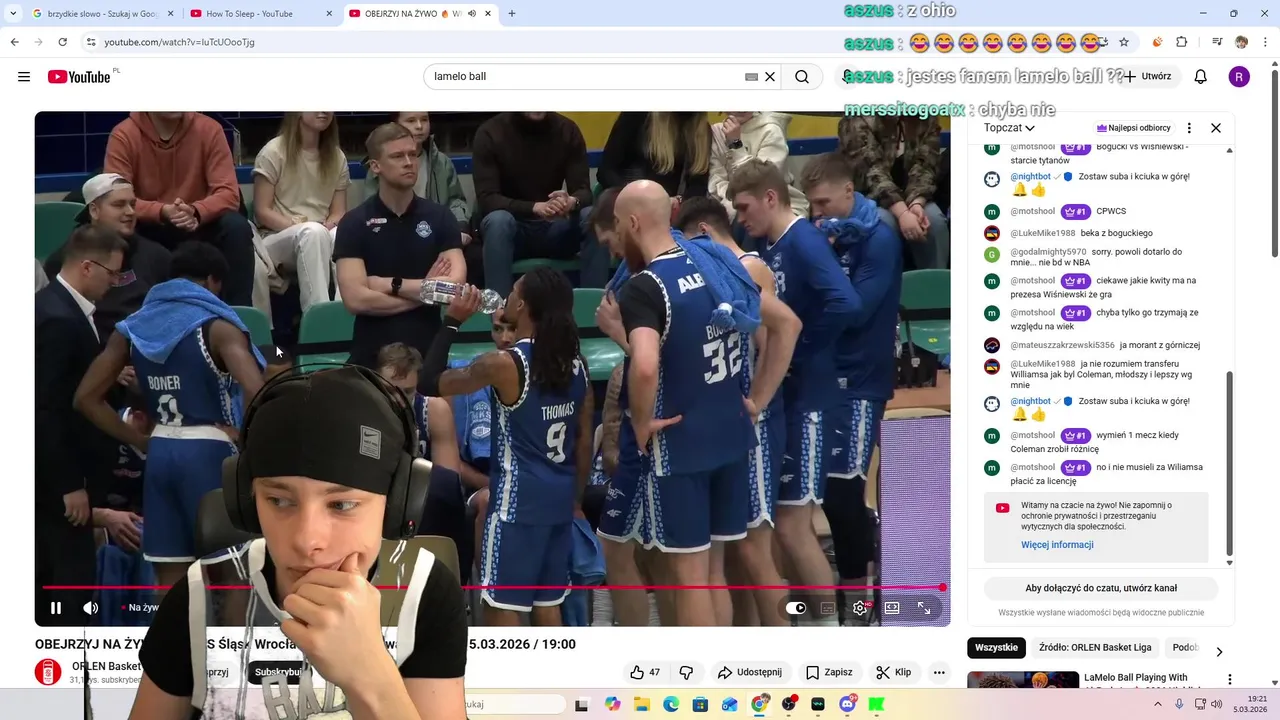Show more filter chips with the right chevron

[x=1219, y=651]
